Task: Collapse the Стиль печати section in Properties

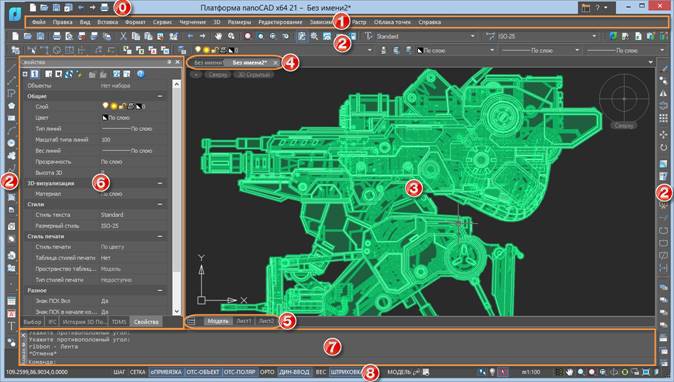Action: tap(160, 236)
